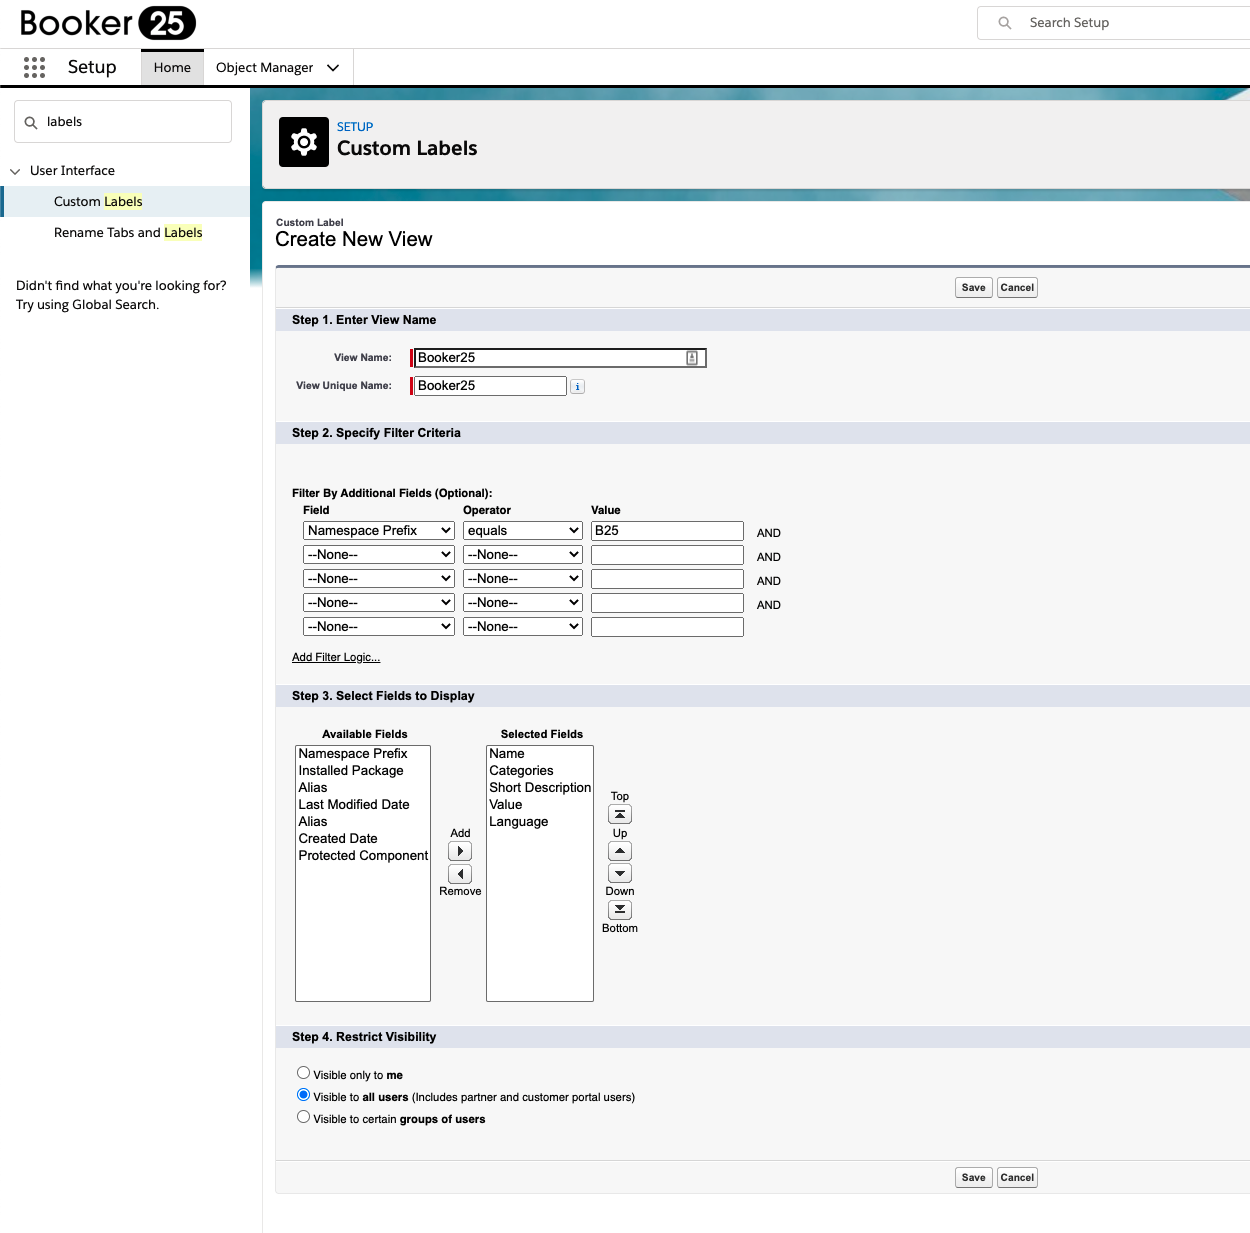This screenshot has width=1250, height=1233.
Task: Open Rename Tabs and Labels item
Action: [128, 233]
